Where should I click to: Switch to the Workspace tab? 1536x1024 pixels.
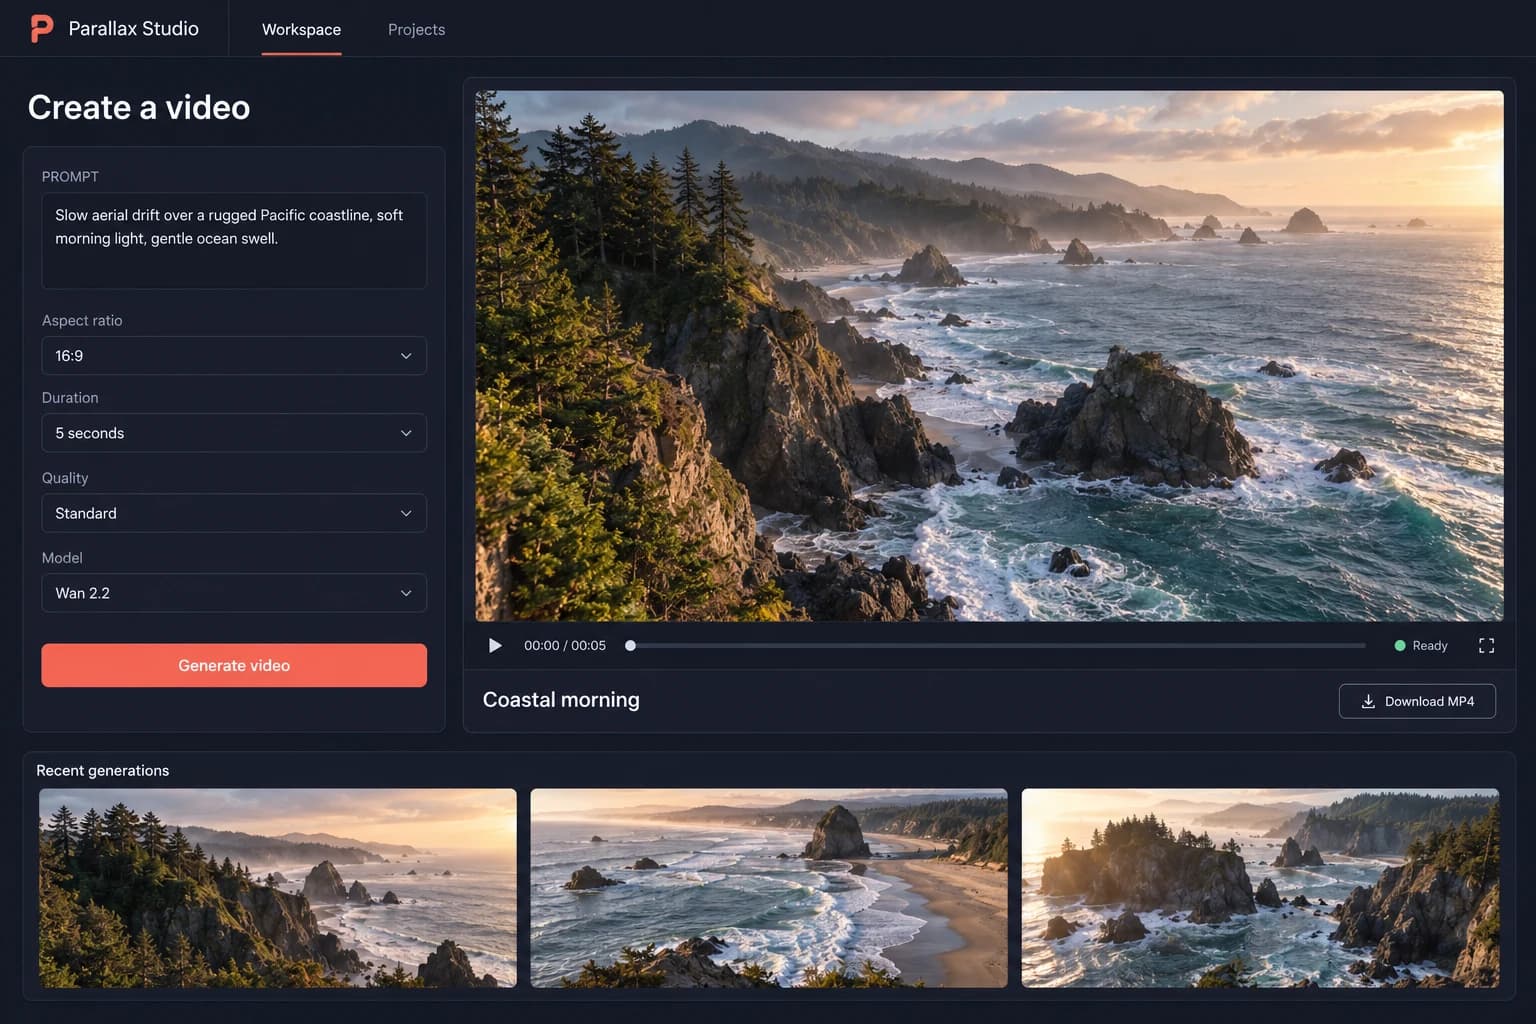(x=301, y=29)
